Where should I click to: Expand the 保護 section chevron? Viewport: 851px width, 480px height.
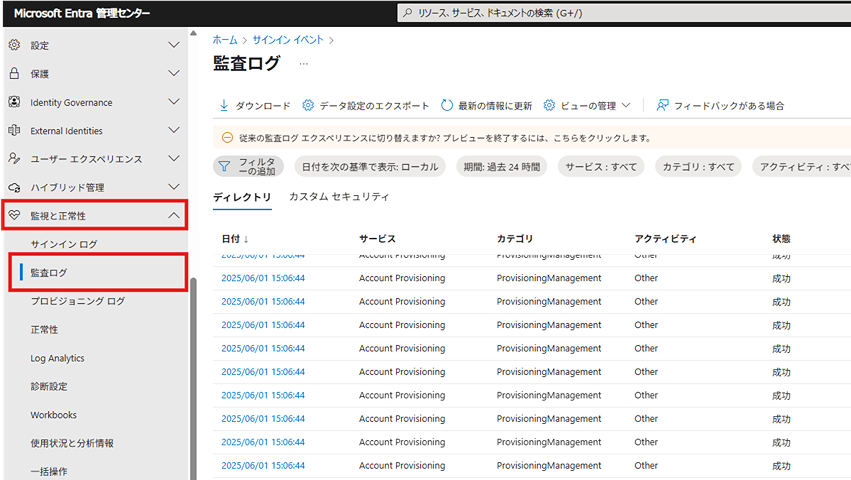point(174,73)
